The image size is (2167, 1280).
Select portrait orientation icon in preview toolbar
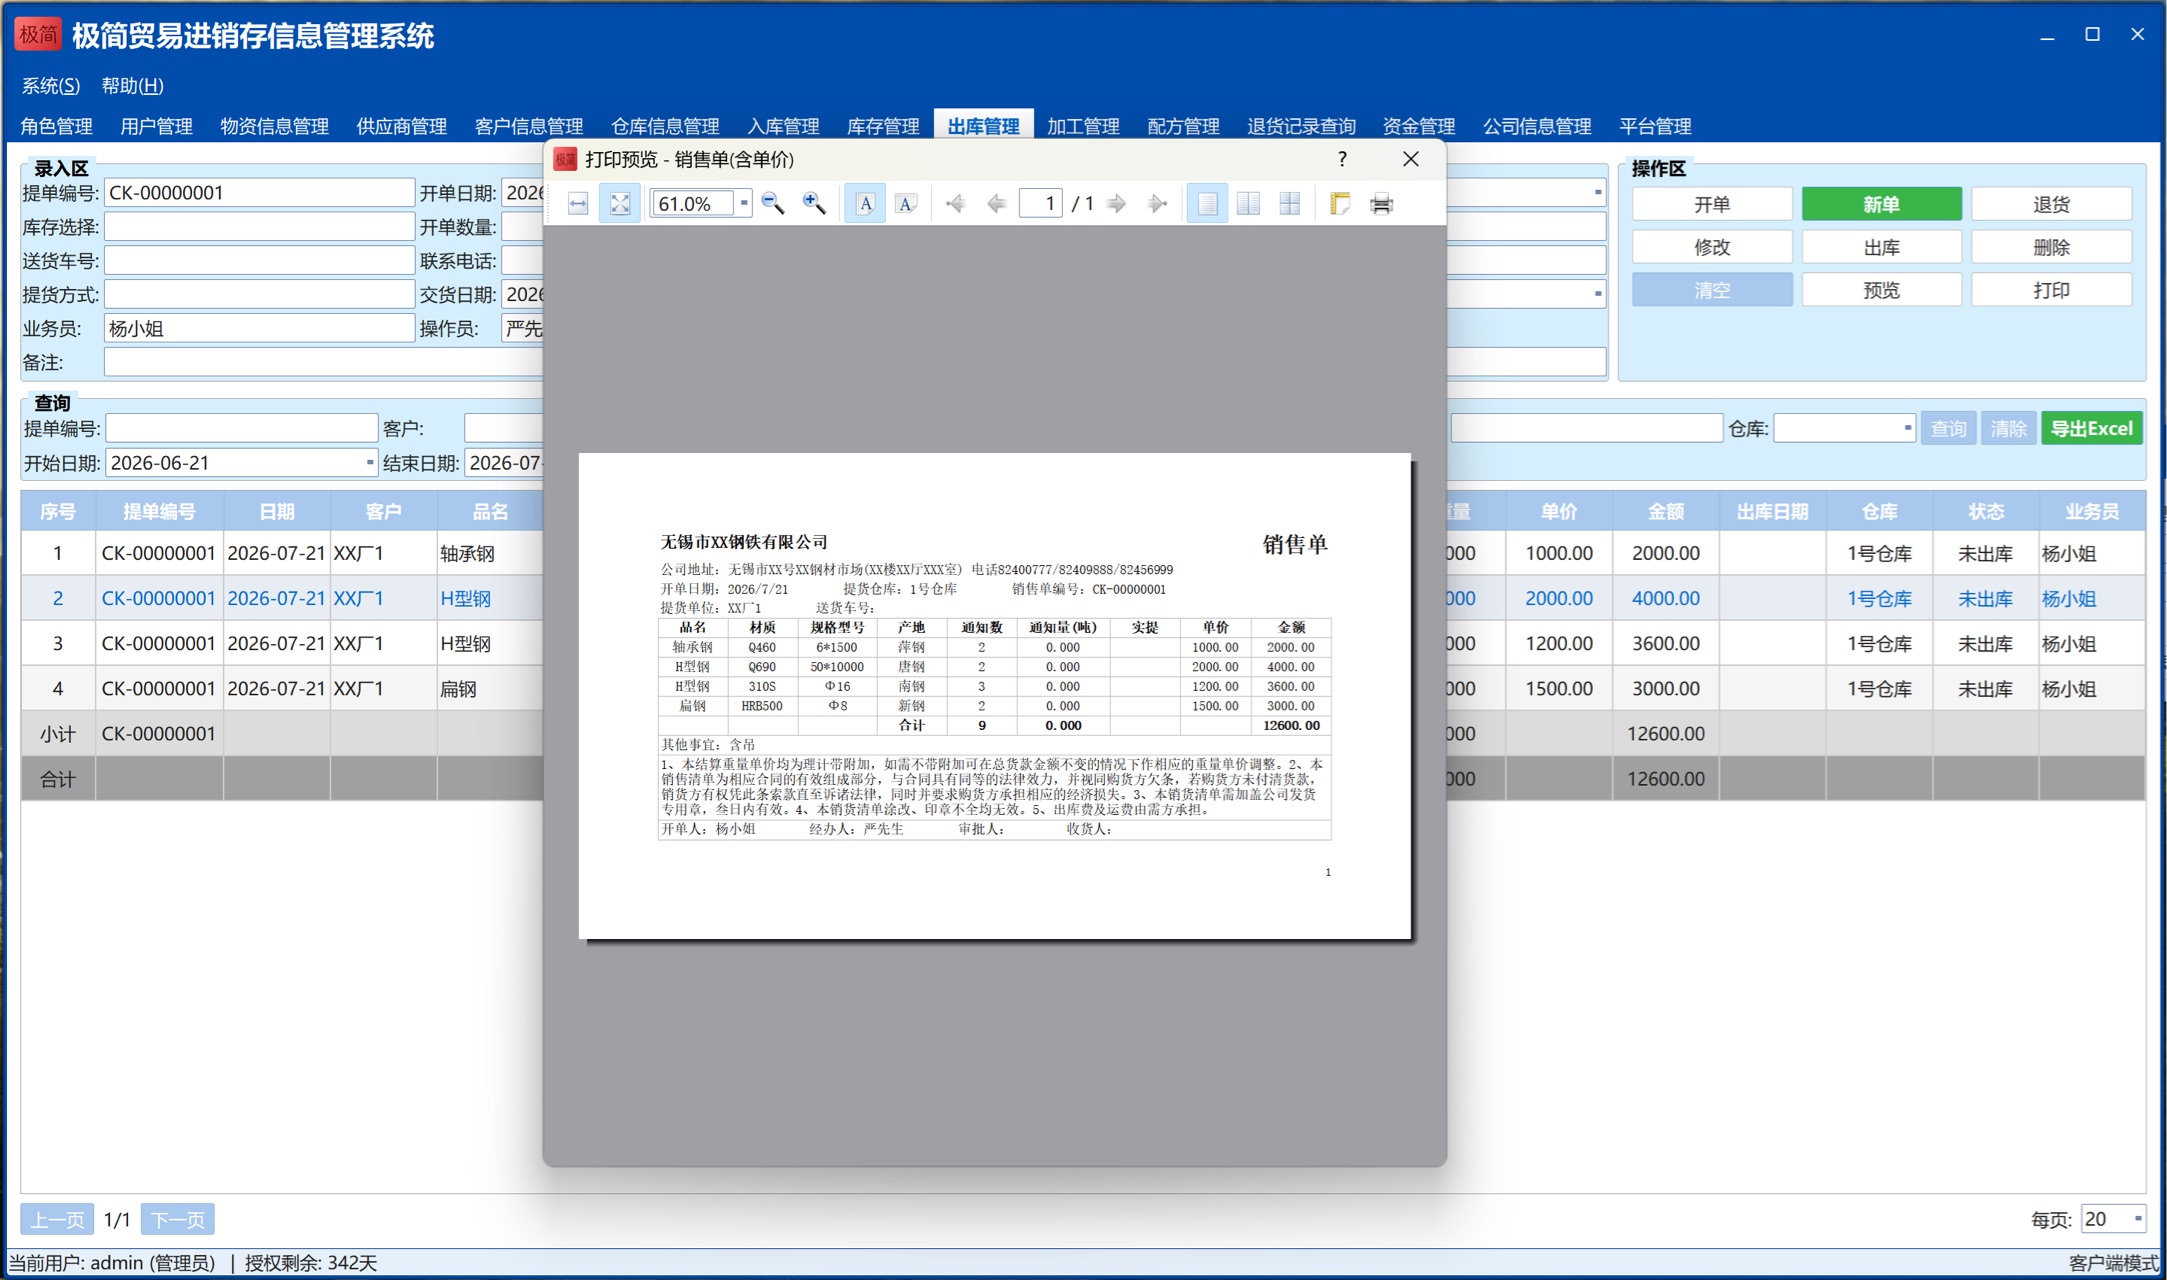(865, 204)
